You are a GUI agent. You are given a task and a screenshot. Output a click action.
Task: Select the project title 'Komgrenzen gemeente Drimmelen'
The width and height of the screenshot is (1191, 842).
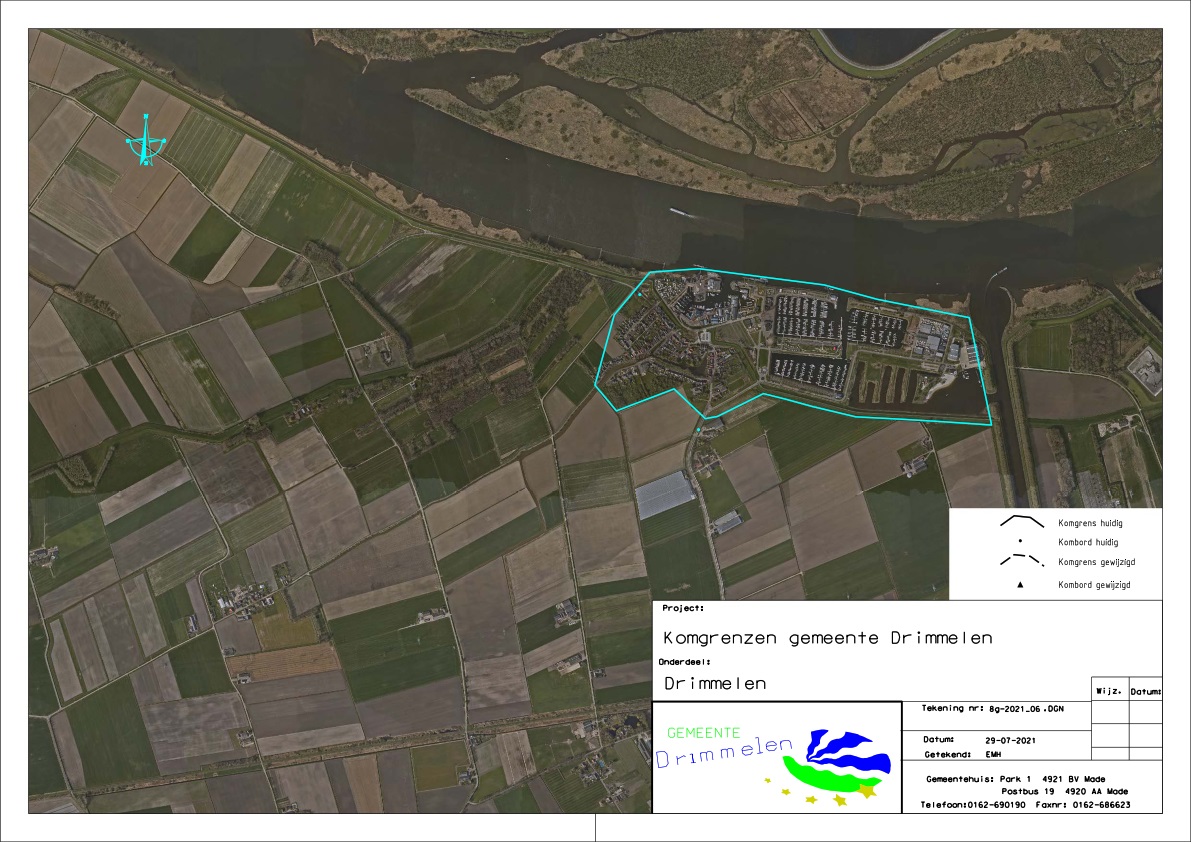[x=827, y=638]
